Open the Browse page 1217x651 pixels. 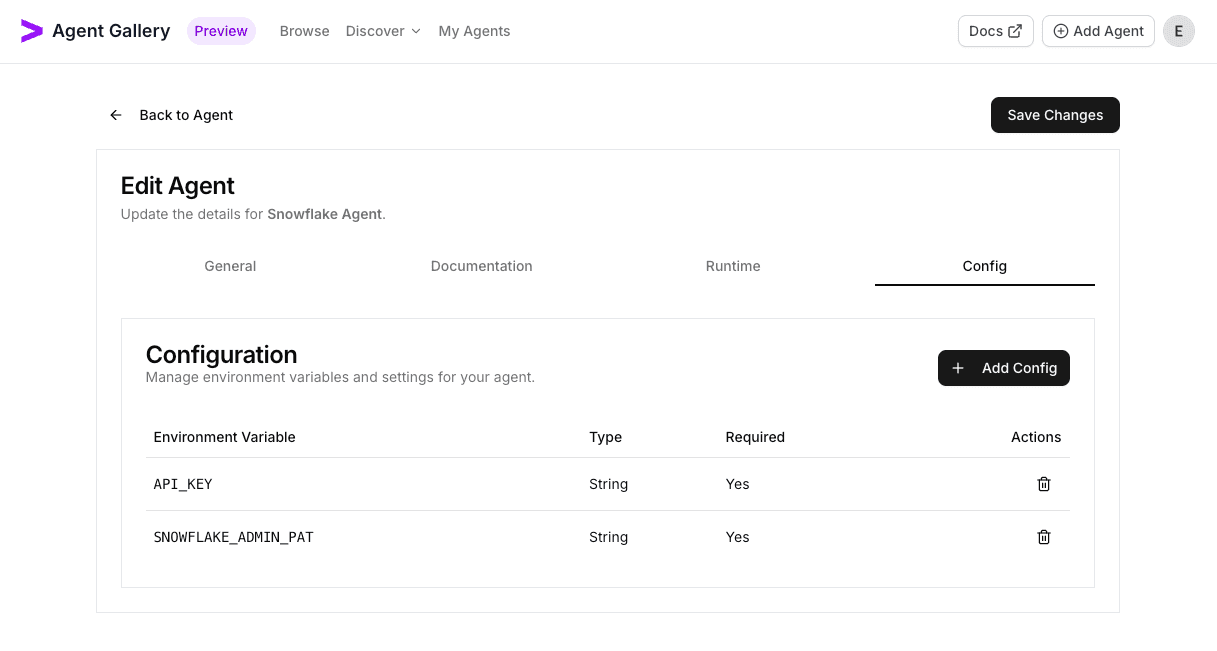coord(304,31)
